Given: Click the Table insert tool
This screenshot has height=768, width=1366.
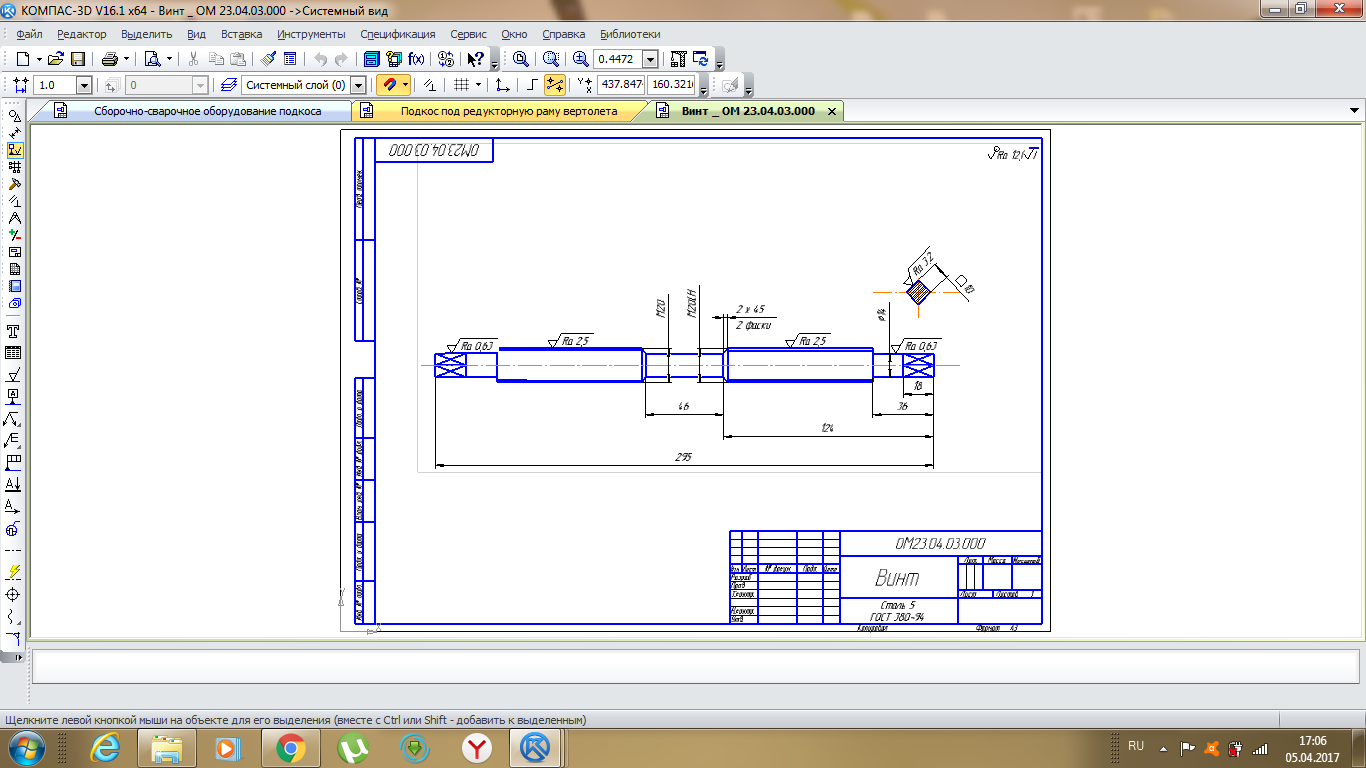Looking at the screenshot, I should tap(14, 353).
